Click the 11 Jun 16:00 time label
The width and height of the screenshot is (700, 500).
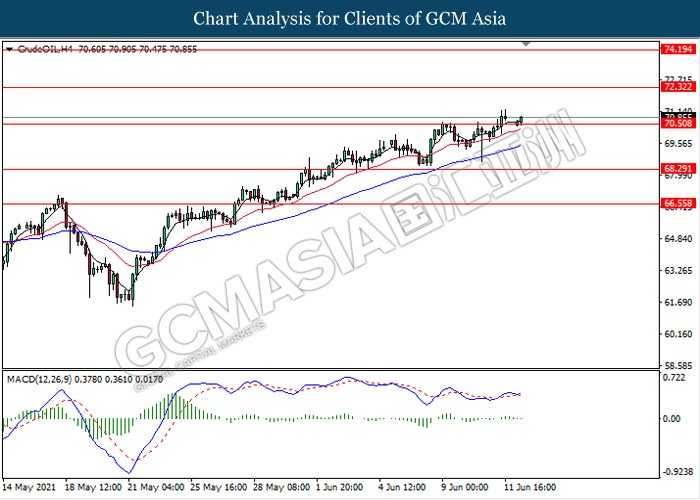tap(530, 487)
